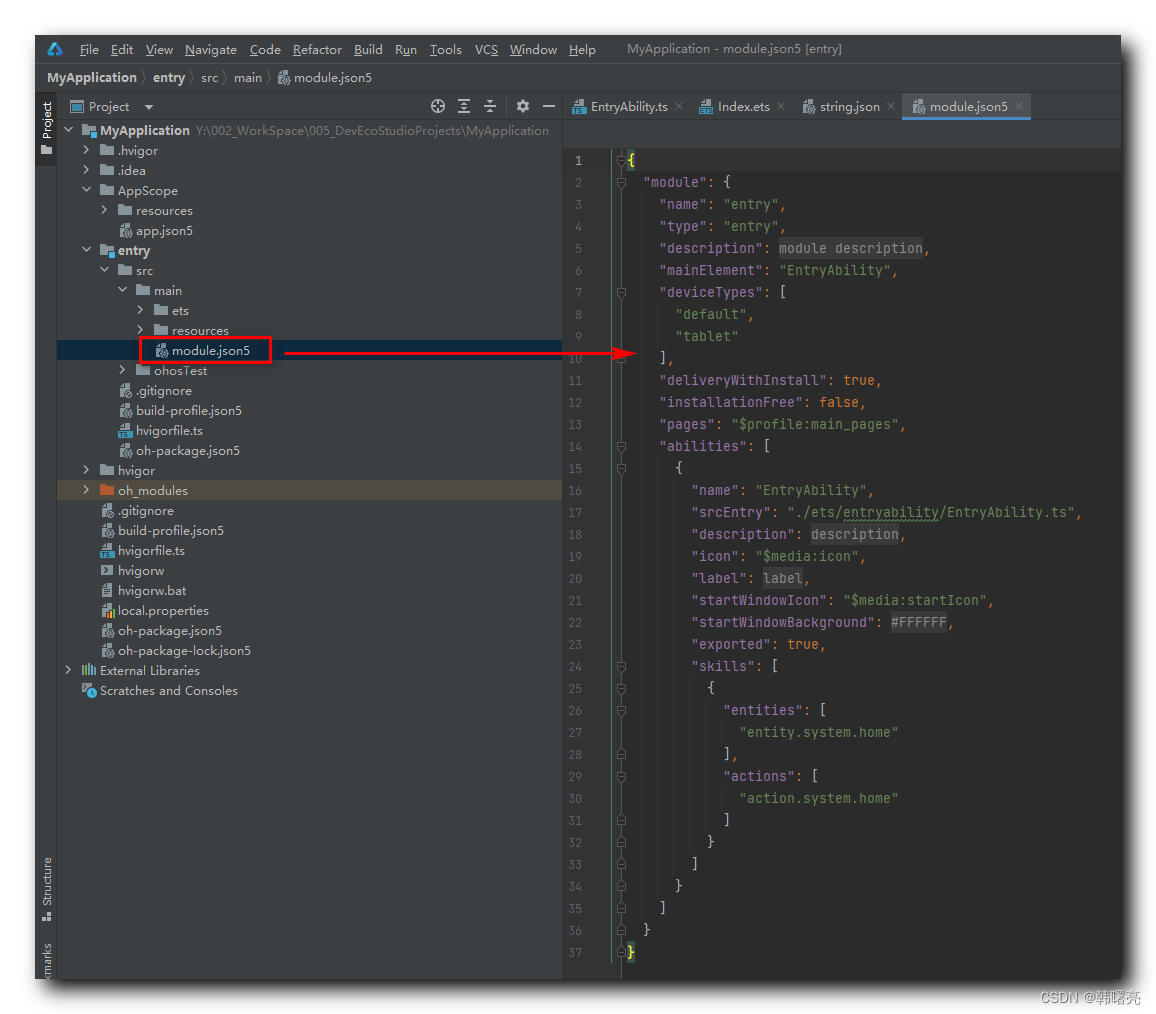1156x1014 pixels.
Task: Open the Project panel settings gear
Action: [x=521, y=106]
